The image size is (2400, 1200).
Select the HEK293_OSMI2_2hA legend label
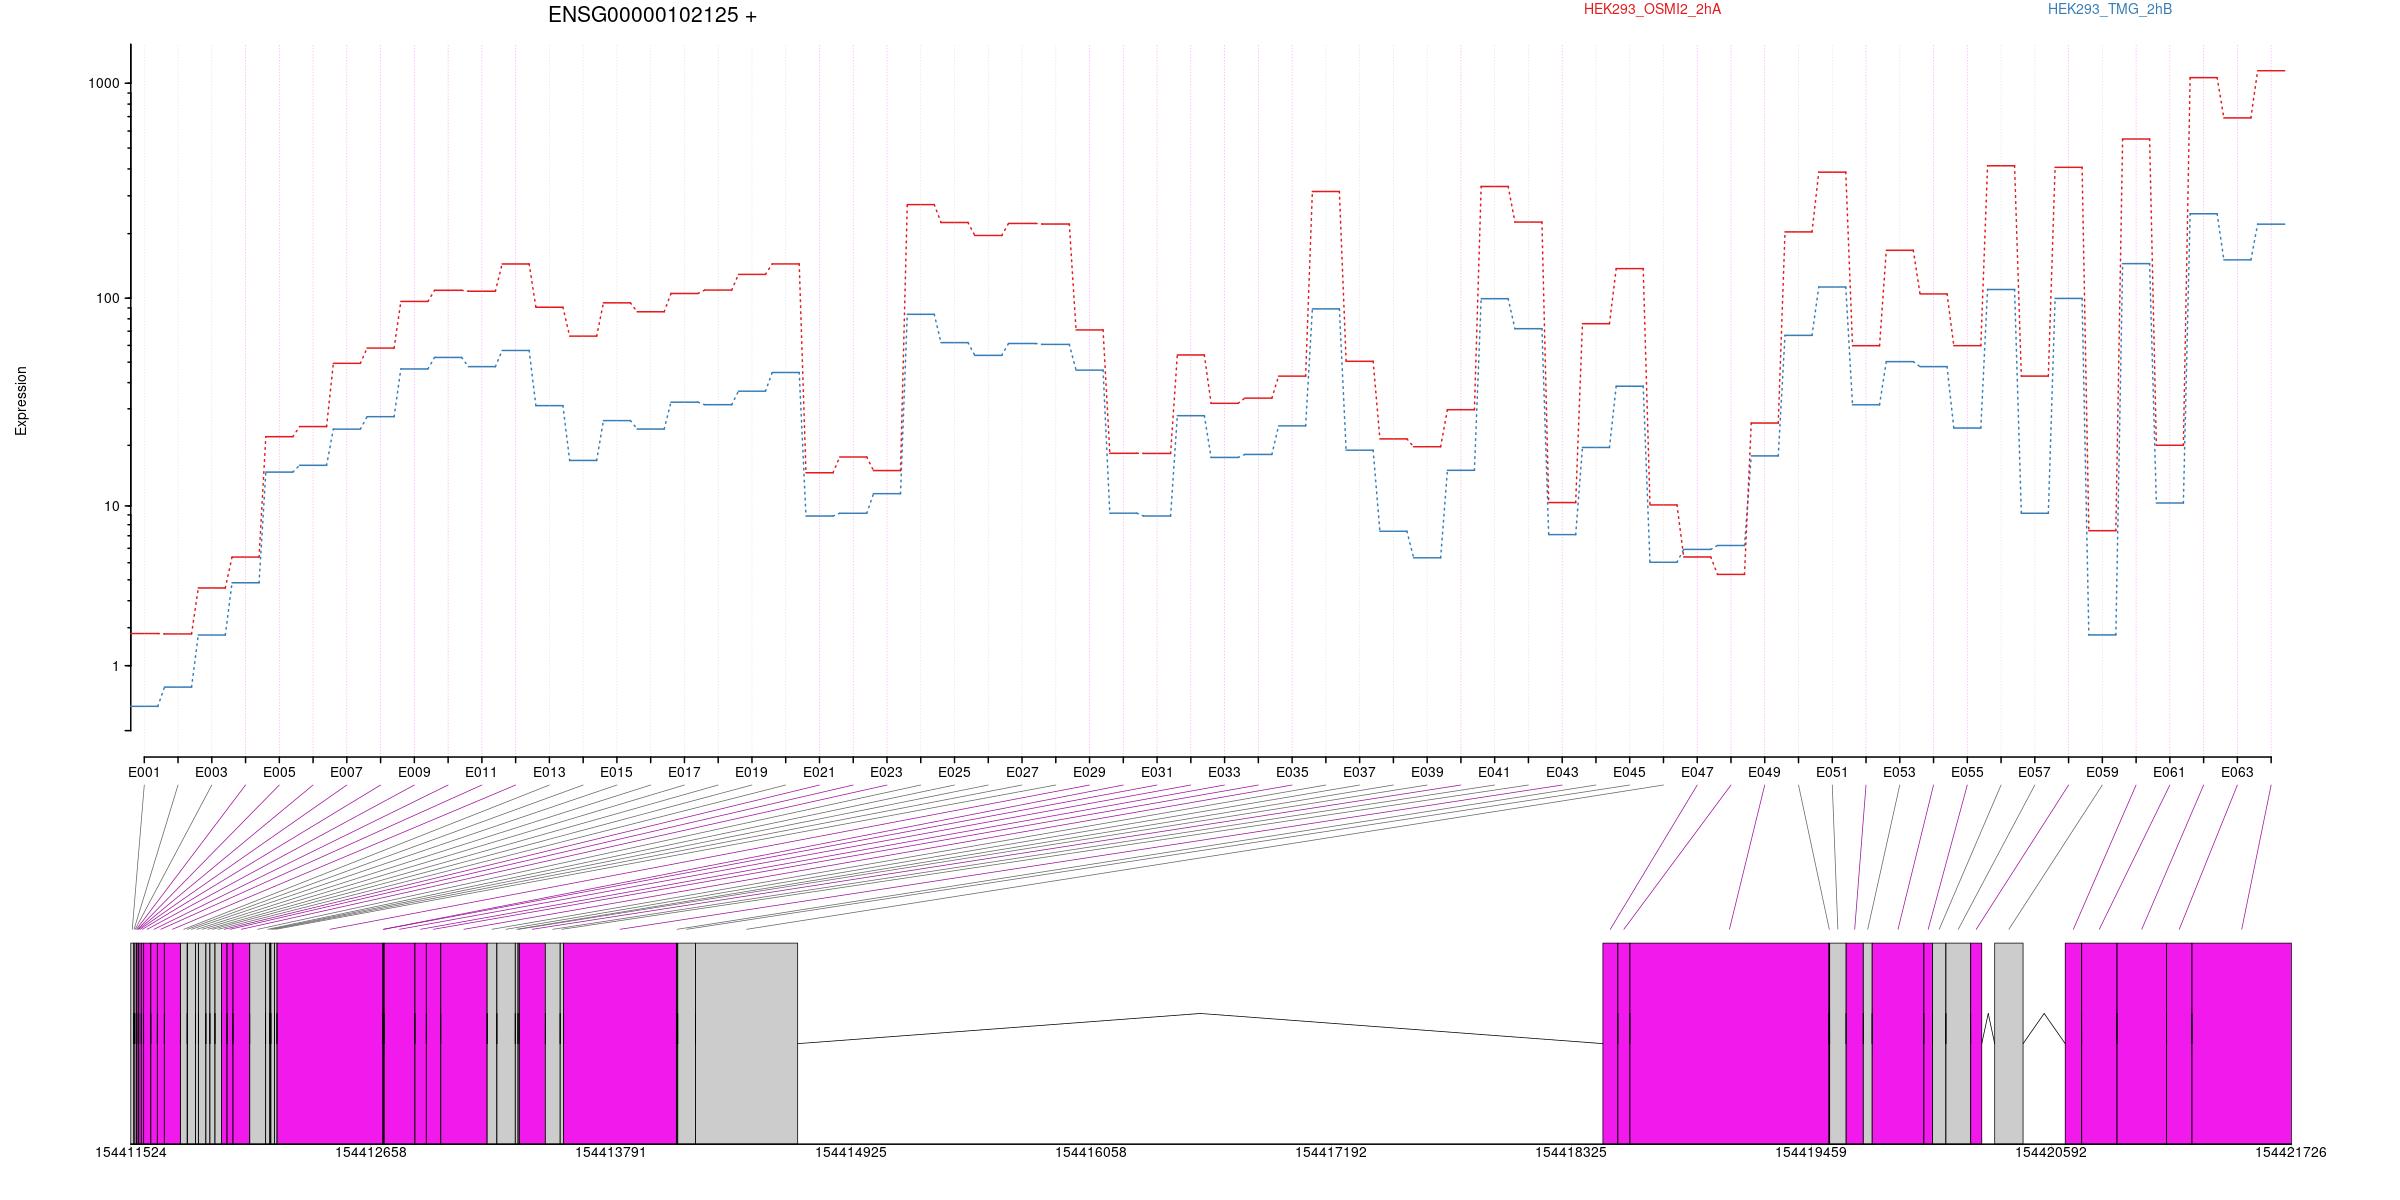[1652, 9]
